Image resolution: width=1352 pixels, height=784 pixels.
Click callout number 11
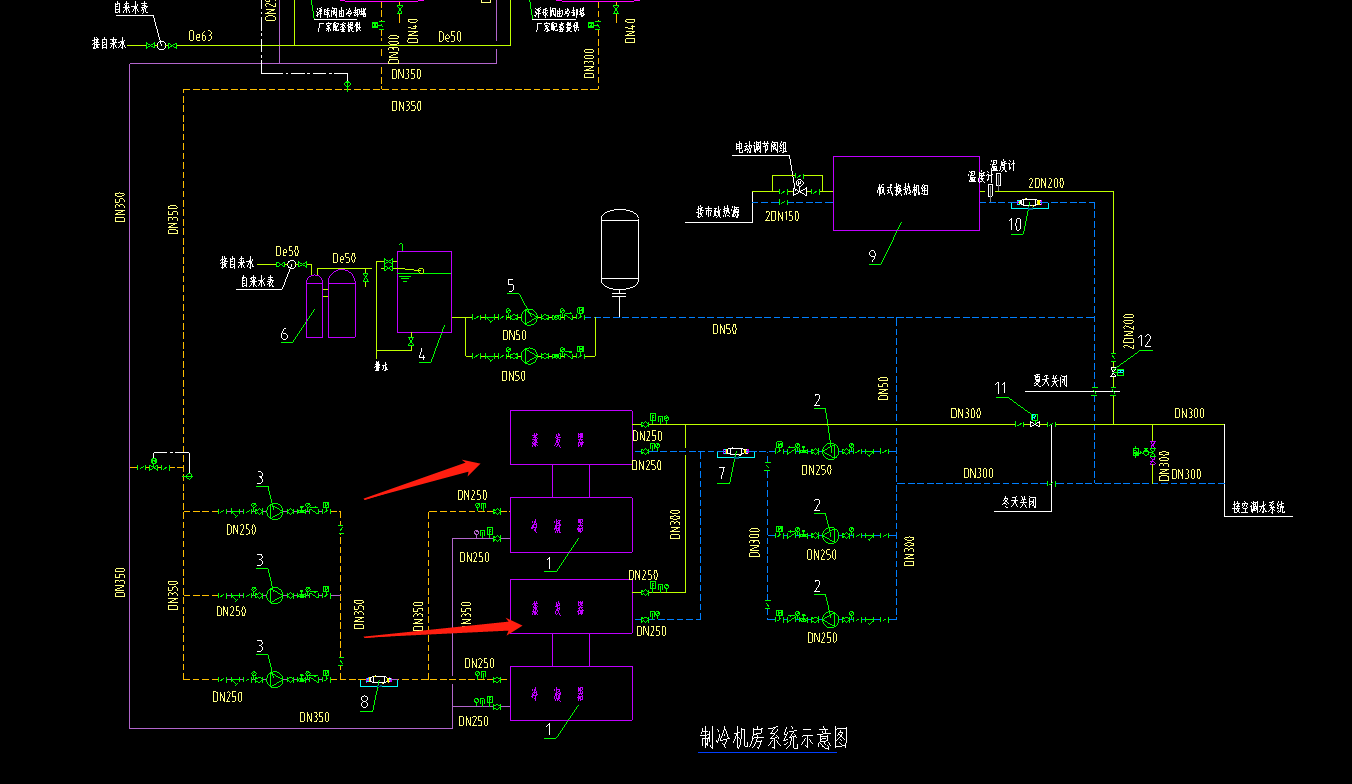pos(1001,388)
